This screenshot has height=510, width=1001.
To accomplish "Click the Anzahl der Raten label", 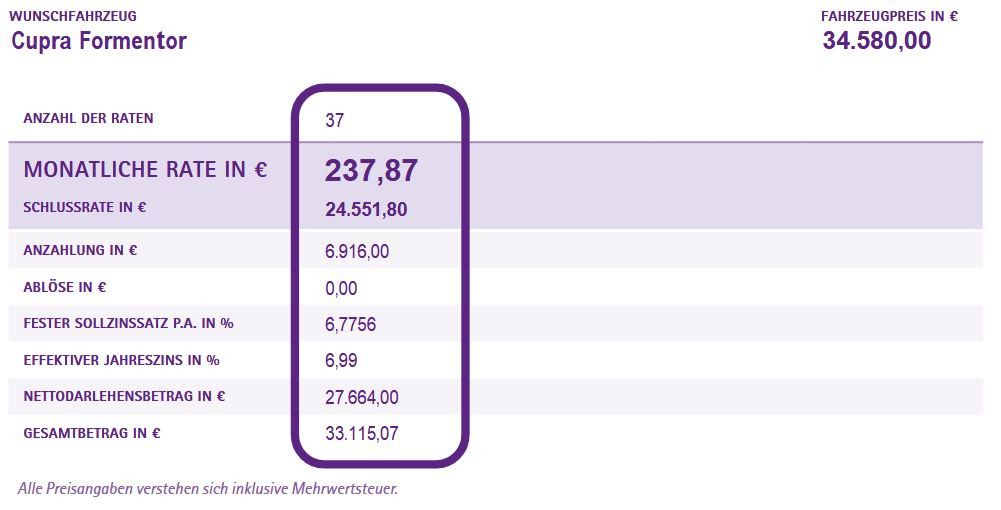I will (88, 119).
